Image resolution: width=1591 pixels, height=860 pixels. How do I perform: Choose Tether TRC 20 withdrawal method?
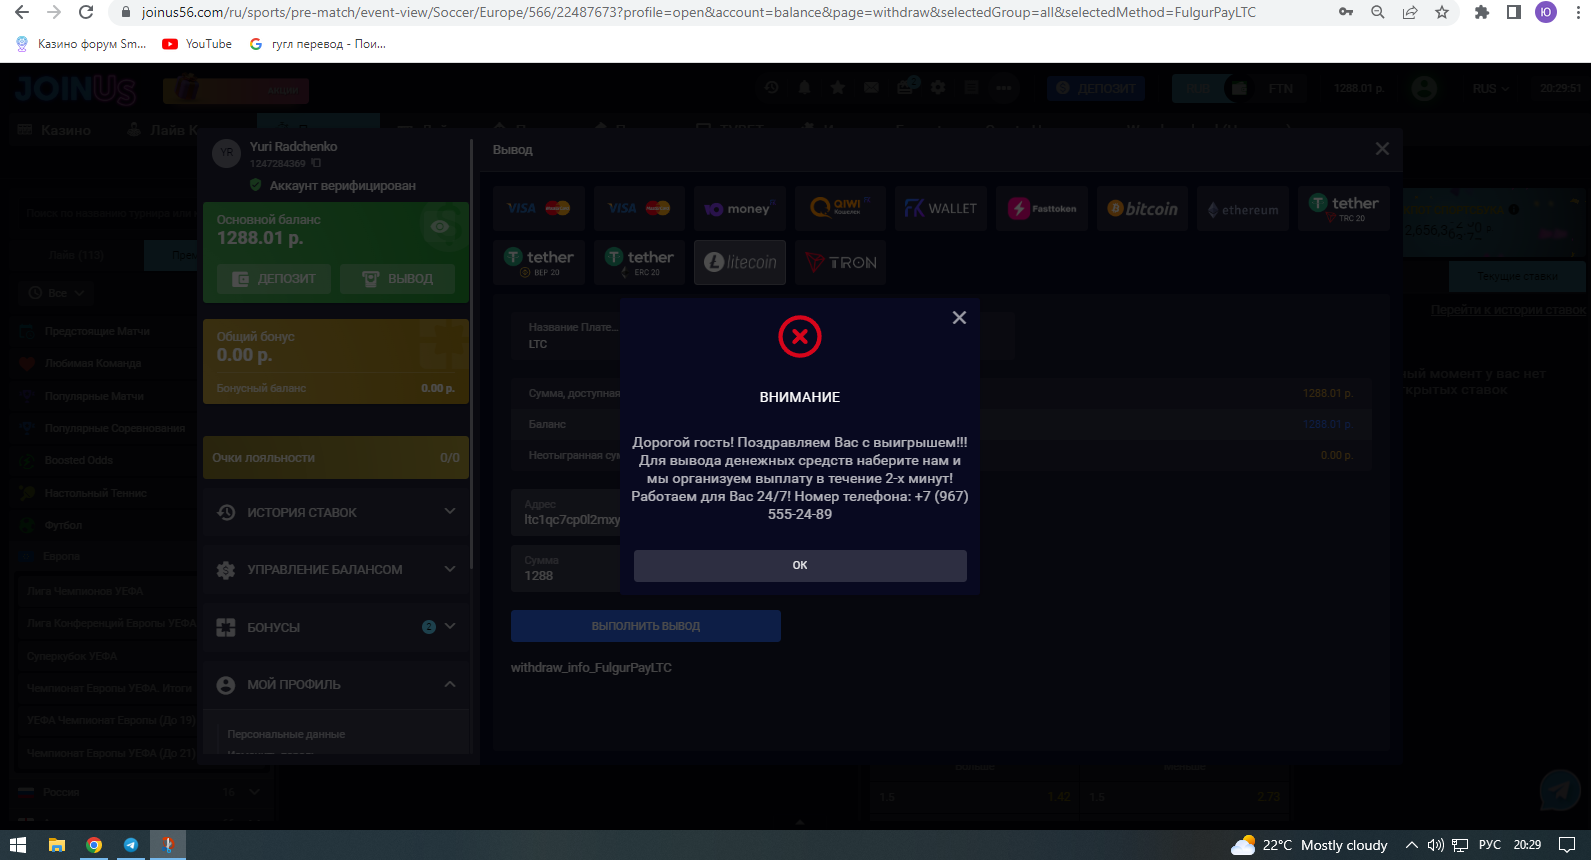[1344, 208]
